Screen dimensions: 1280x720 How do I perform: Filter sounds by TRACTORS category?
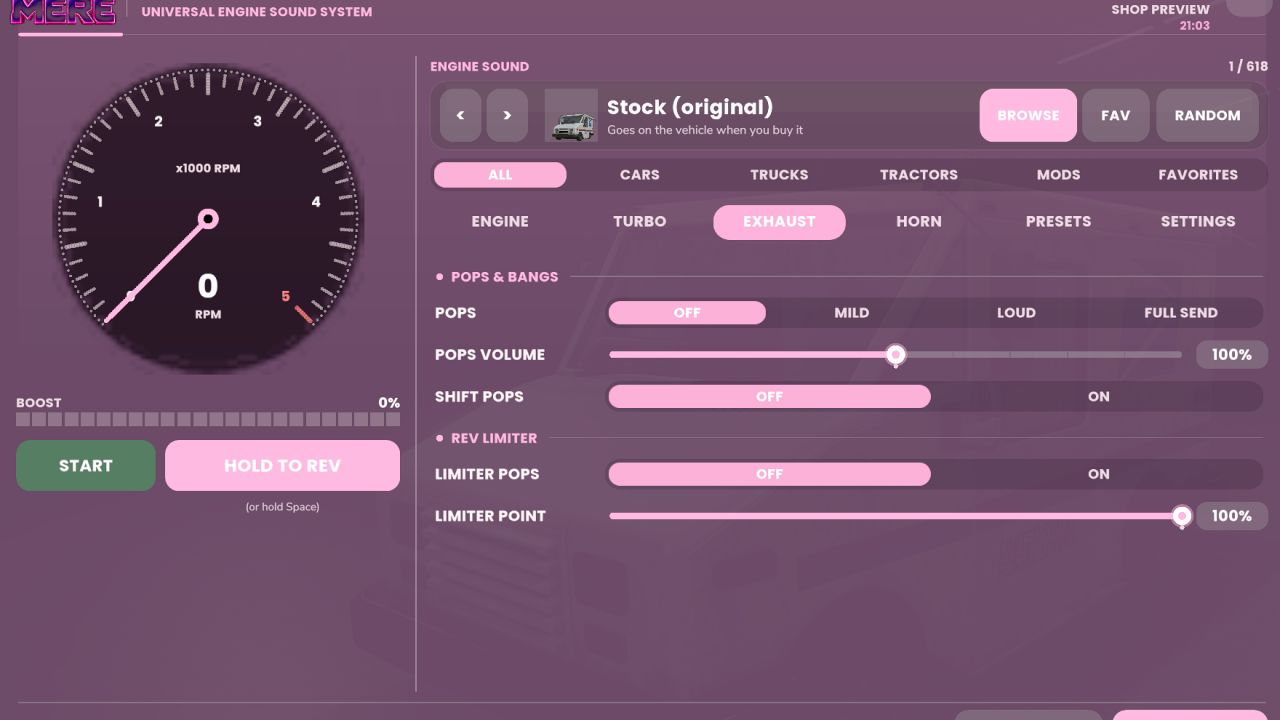(919, 175)
